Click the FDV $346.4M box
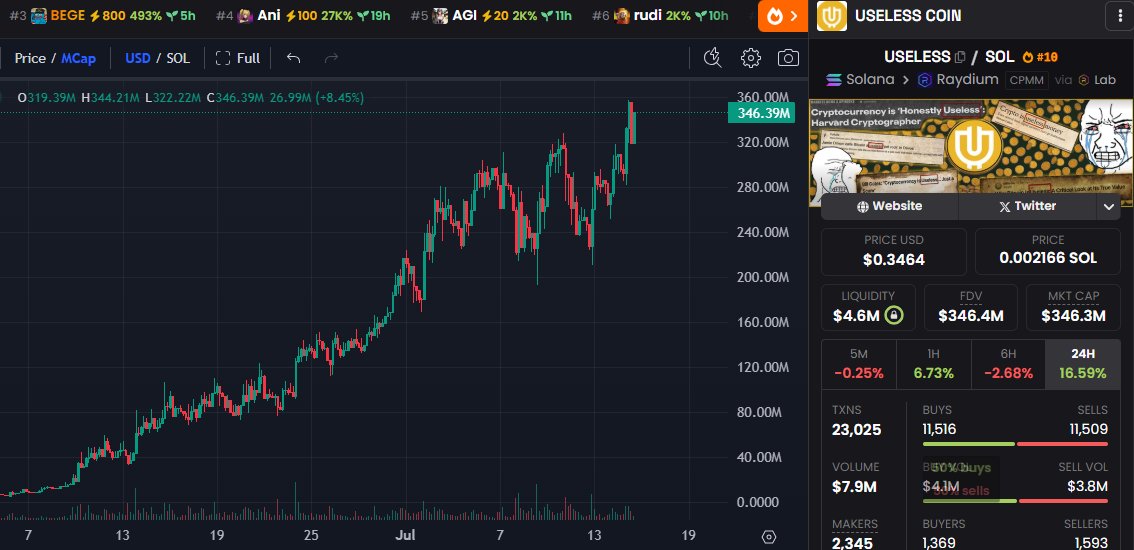The height and width of the screenshot is (550, 1134). click(x=971, y=308)
